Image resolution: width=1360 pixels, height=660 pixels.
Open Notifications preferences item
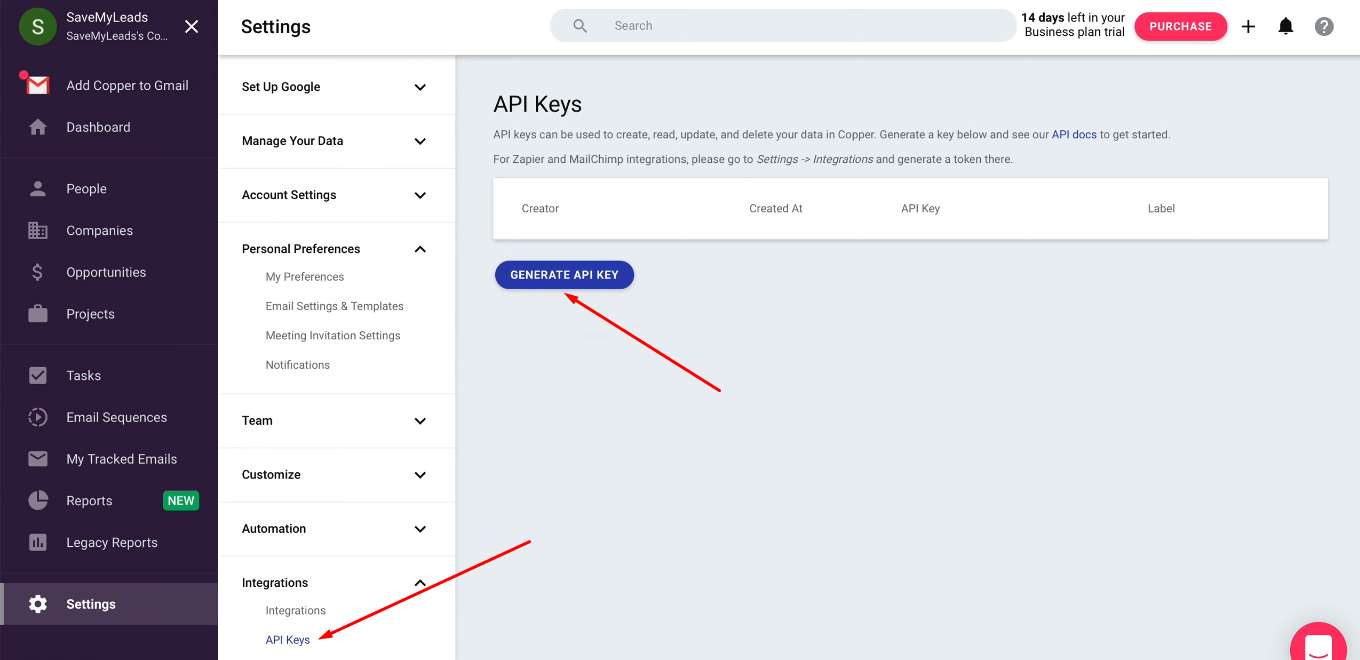(x=297, y=365)
